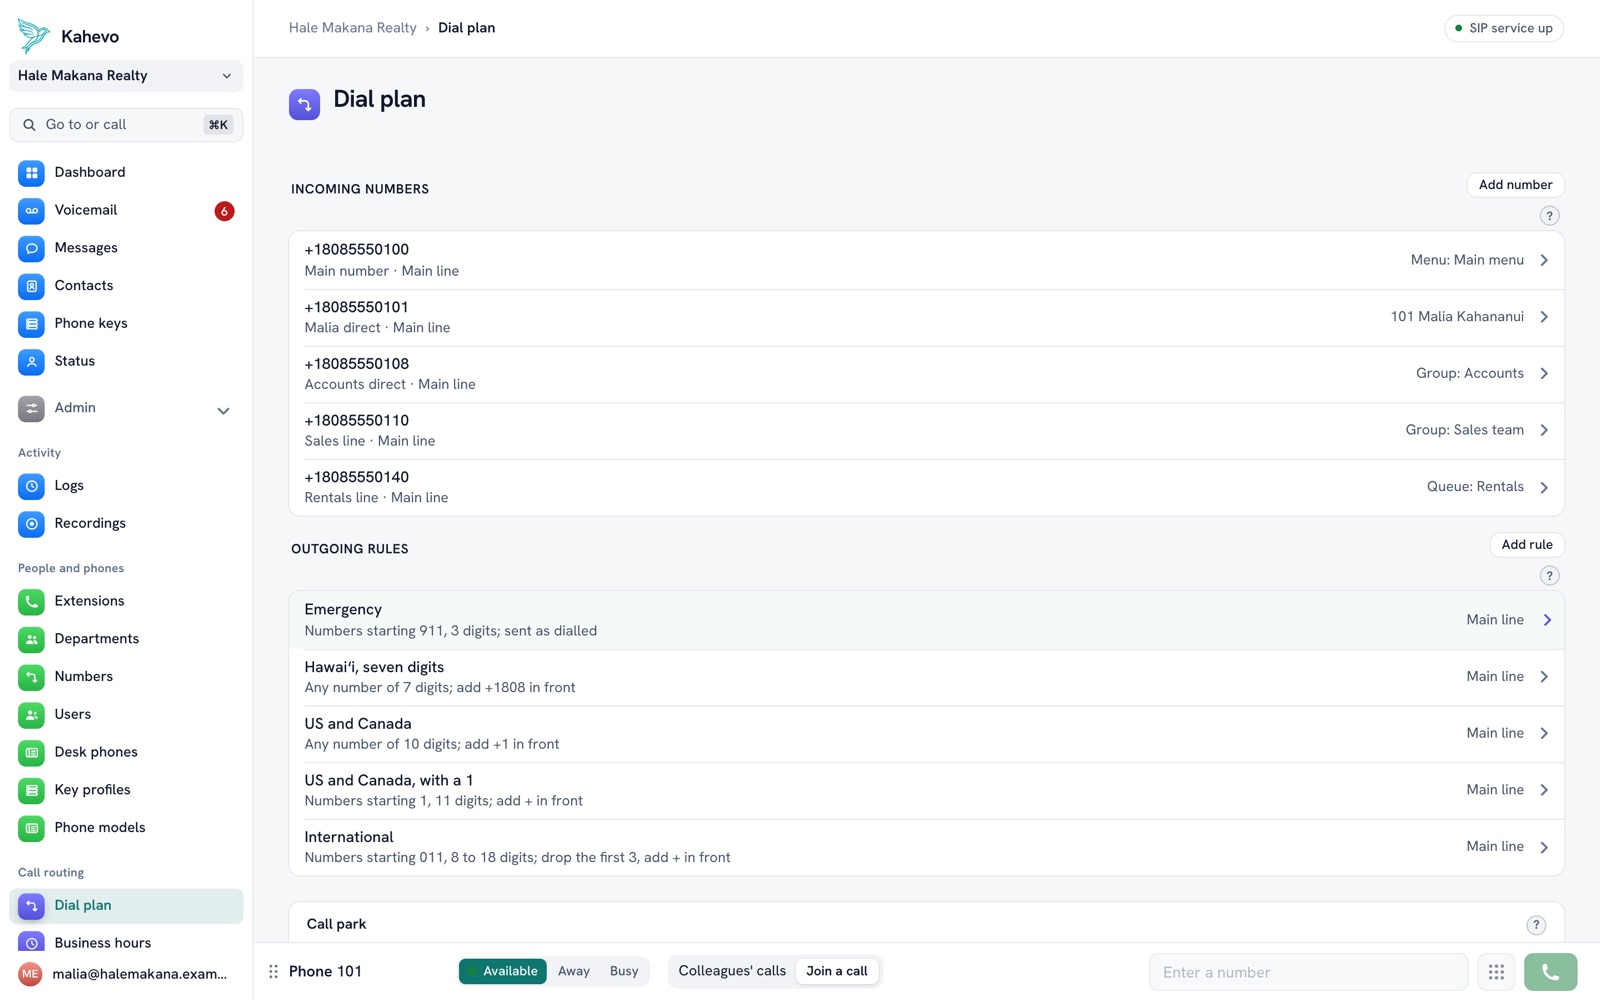Click the Add rule button
Image resolution: width=1600 pixels, height=1000 pixels.
coord(1527,545)
